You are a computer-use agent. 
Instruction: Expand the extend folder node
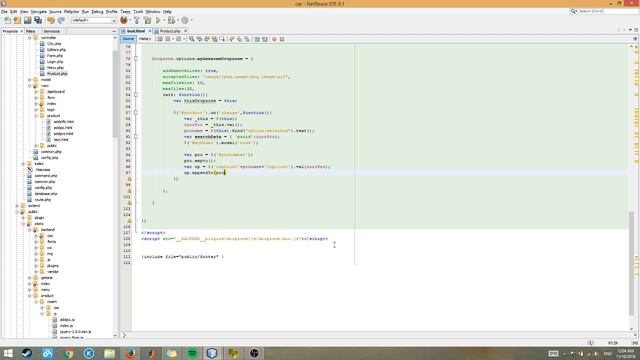coord(18,206)
